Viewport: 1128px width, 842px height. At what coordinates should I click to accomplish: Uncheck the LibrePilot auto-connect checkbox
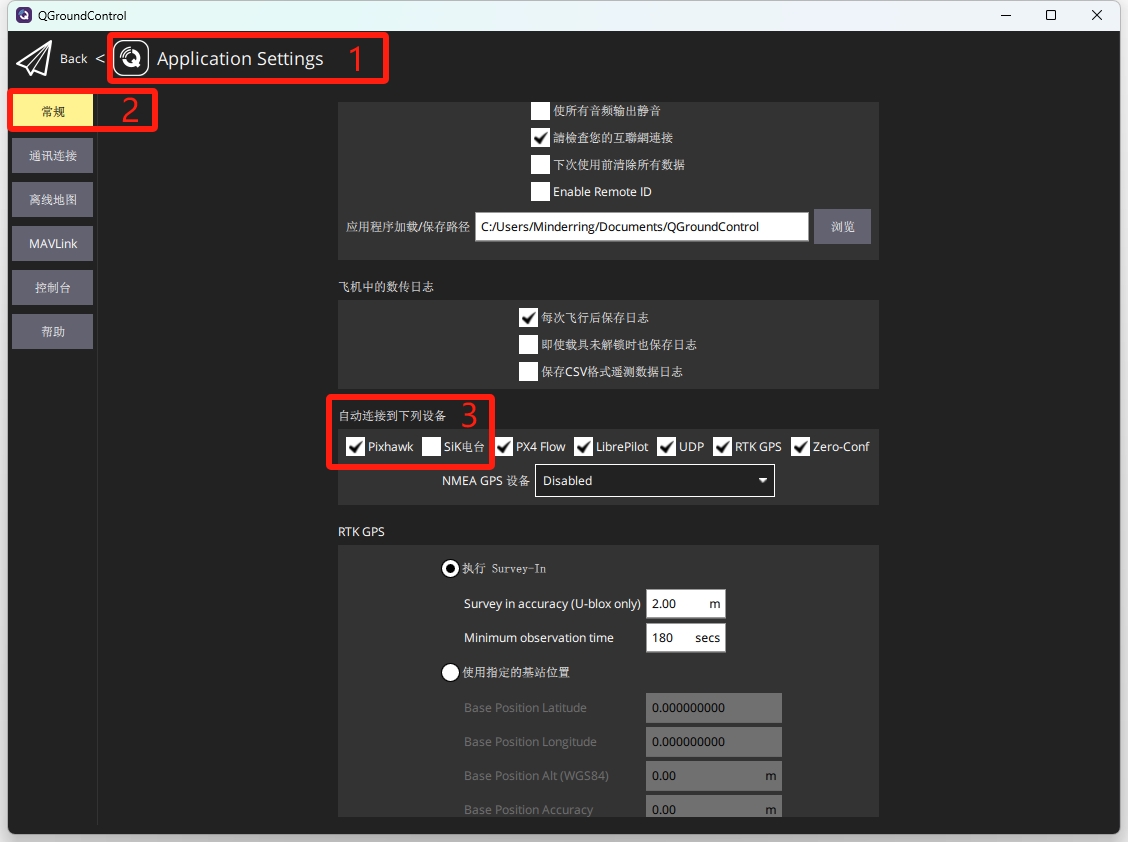(583, 446)
